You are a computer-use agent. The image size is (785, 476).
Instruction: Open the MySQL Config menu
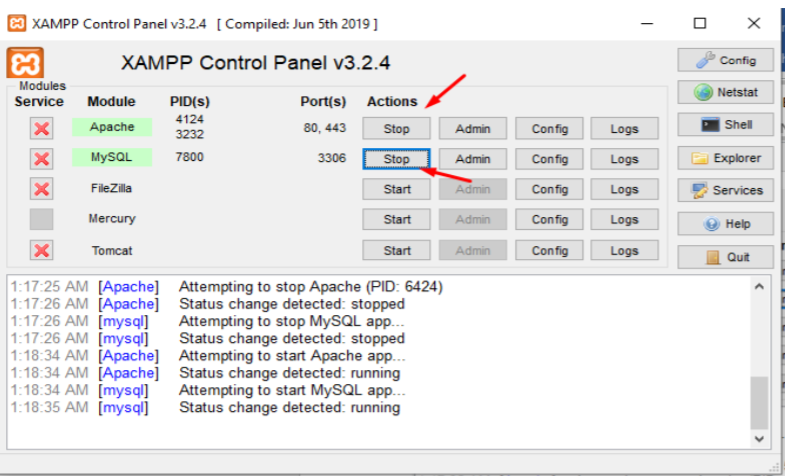(549, 159)
